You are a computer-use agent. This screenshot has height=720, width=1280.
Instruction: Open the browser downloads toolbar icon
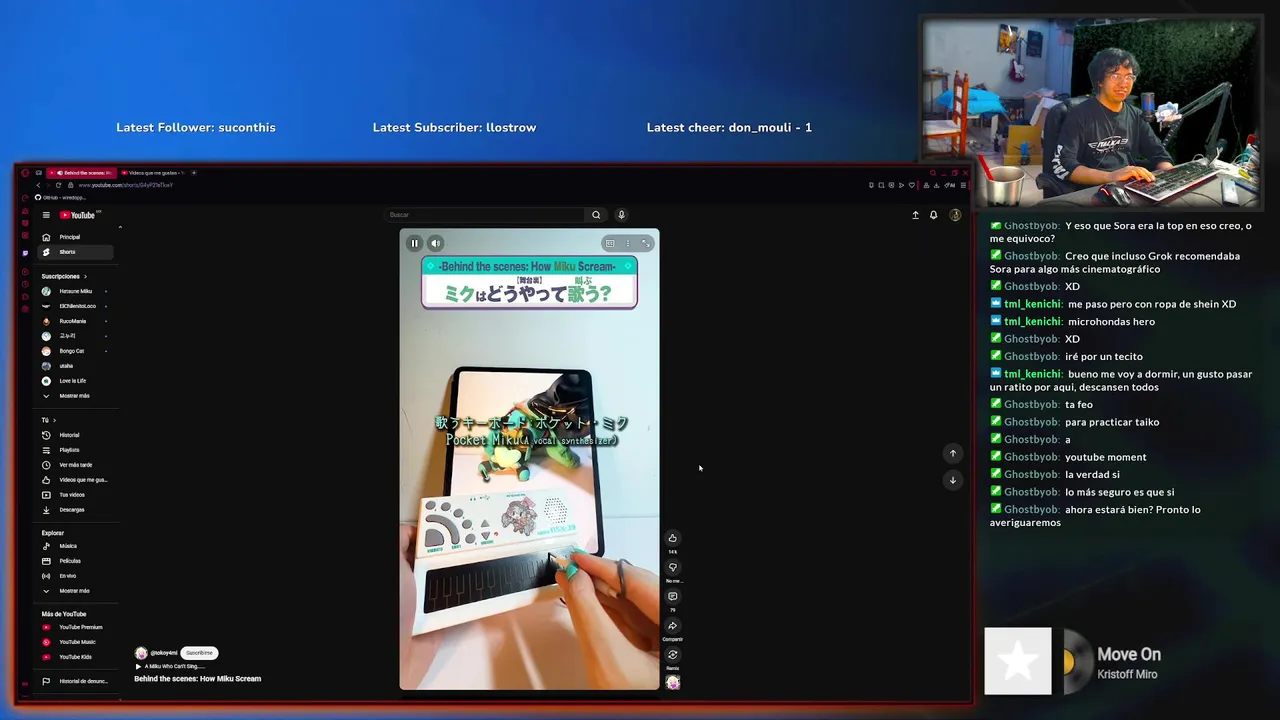click(x=935, y=185)
